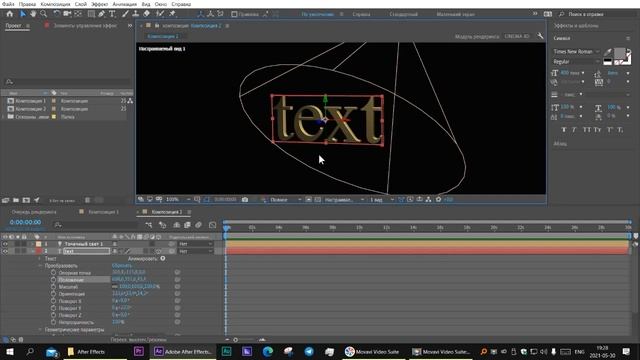Select the Rotation tool

click(x=57, y=14)
